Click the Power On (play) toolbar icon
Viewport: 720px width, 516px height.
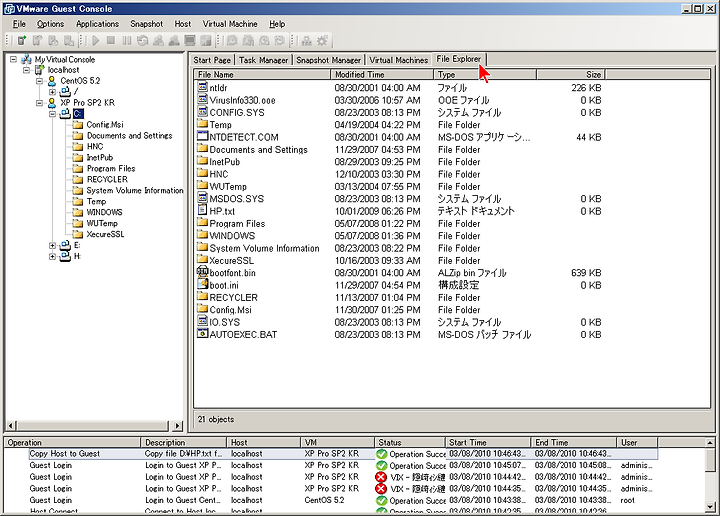(96, 40)
